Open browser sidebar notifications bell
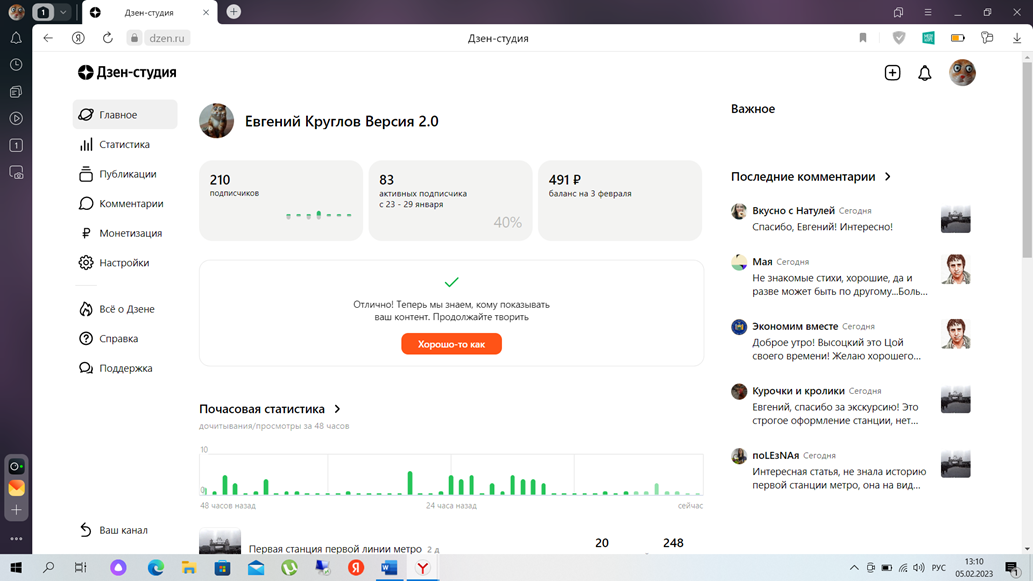 point(16,38)
